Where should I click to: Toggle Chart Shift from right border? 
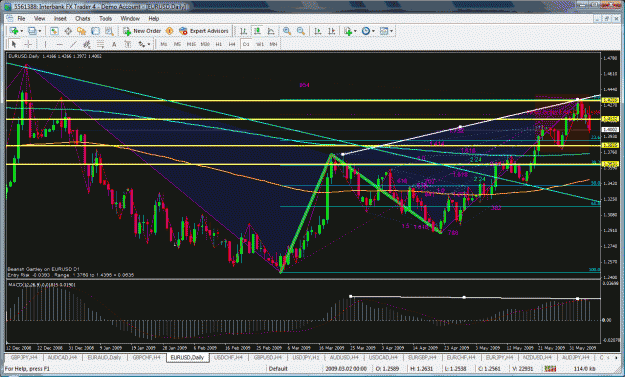[x=332, y=31]
